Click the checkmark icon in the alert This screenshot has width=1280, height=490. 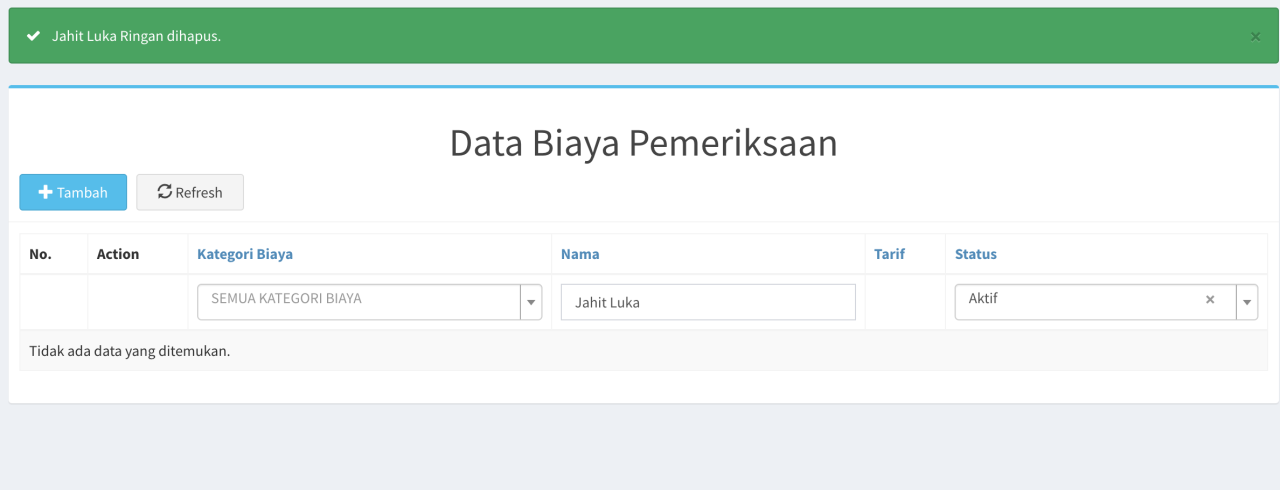[x=33, y=36]
